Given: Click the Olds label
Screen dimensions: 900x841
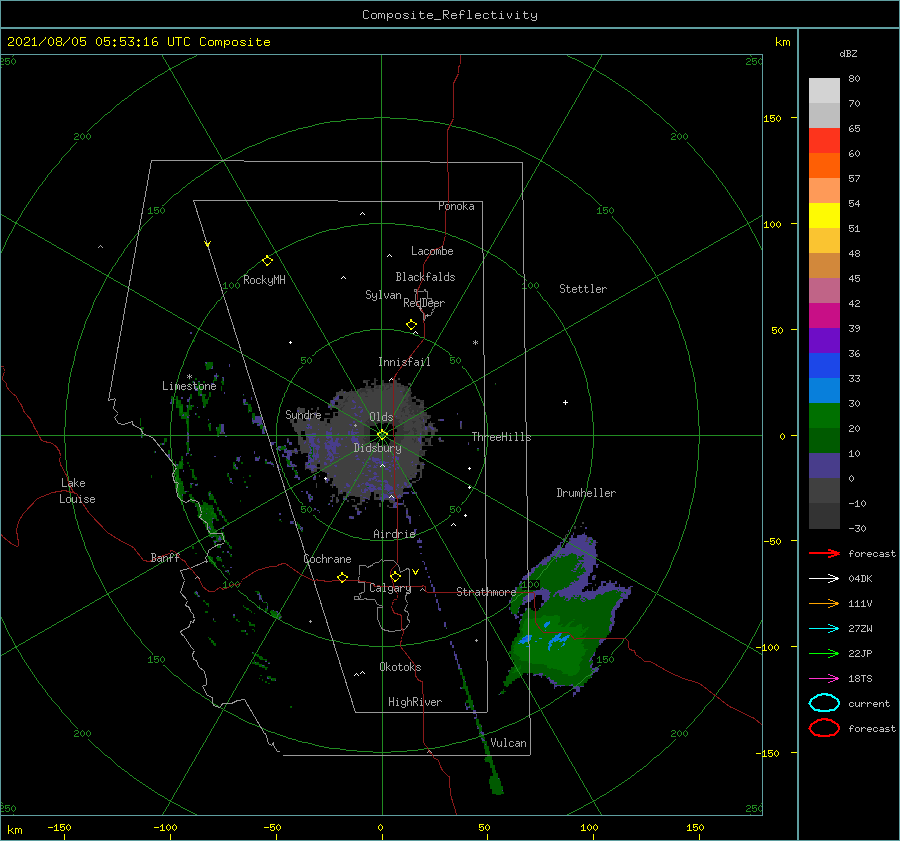Looking at the screenshot, I should coord(381,417).
